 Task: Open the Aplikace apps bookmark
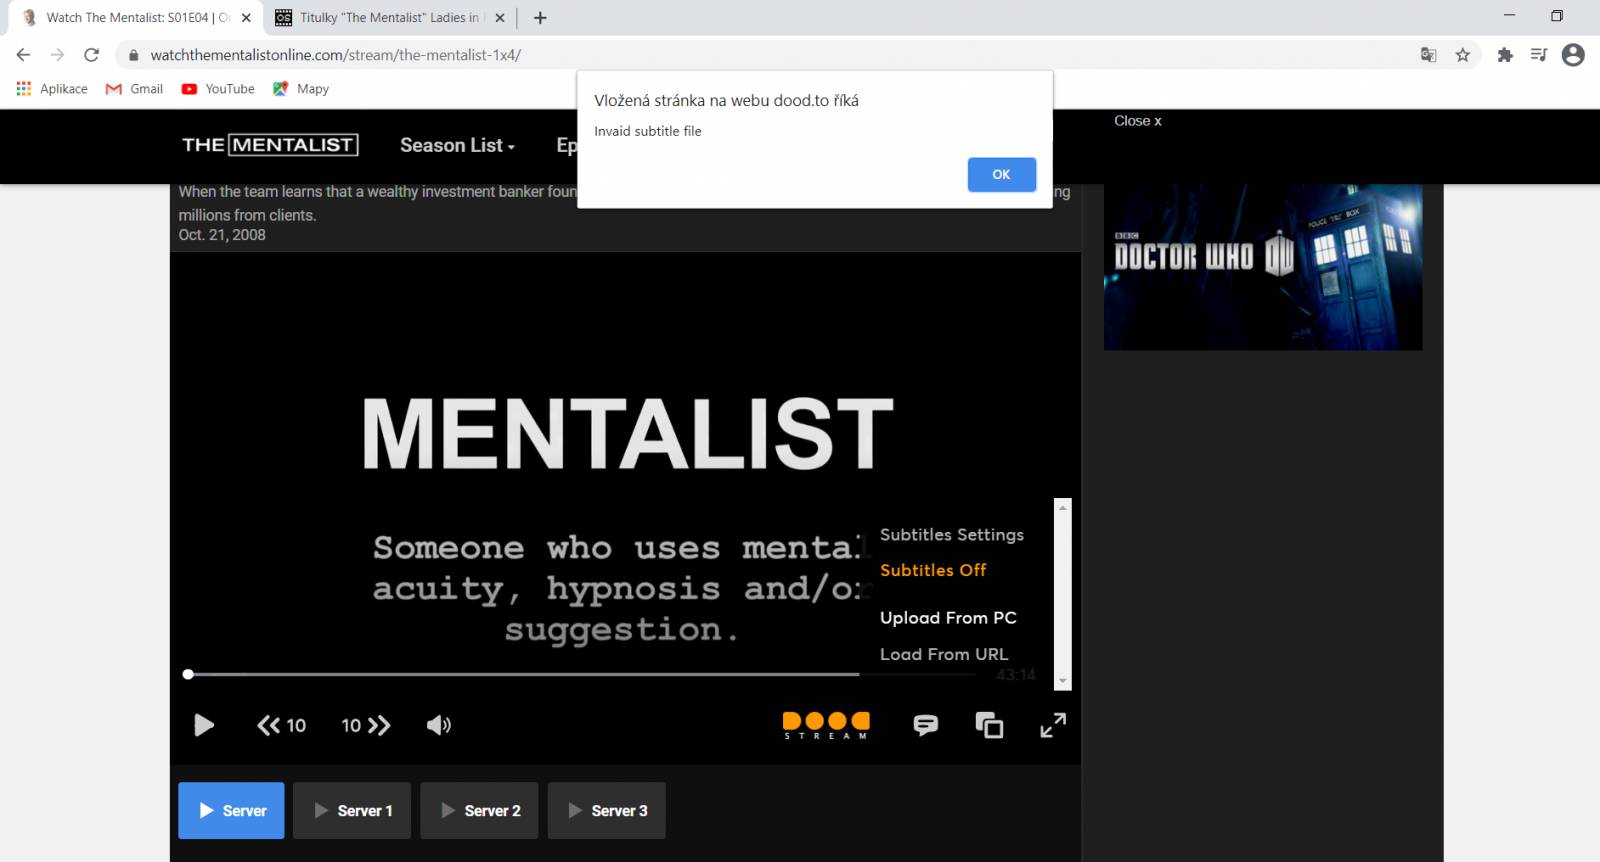point(52,89)
